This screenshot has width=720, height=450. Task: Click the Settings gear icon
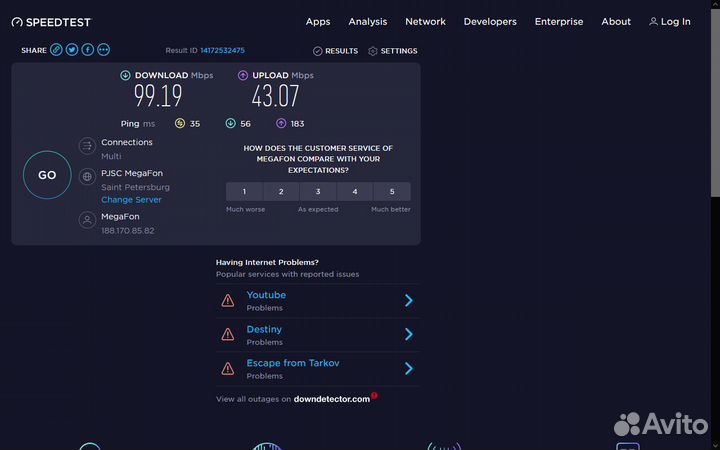tap(372, 51)
